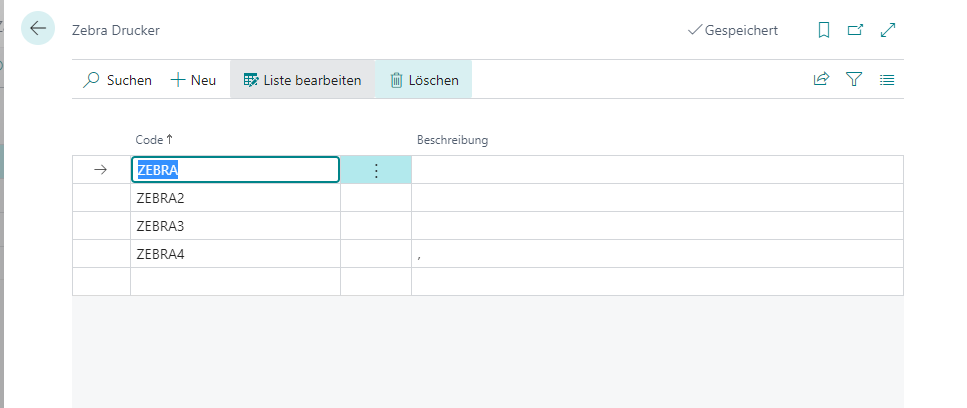Click the ZEBRA4 code cell
The height and width of the screenshot is (408, 967).
pos(236,254)
